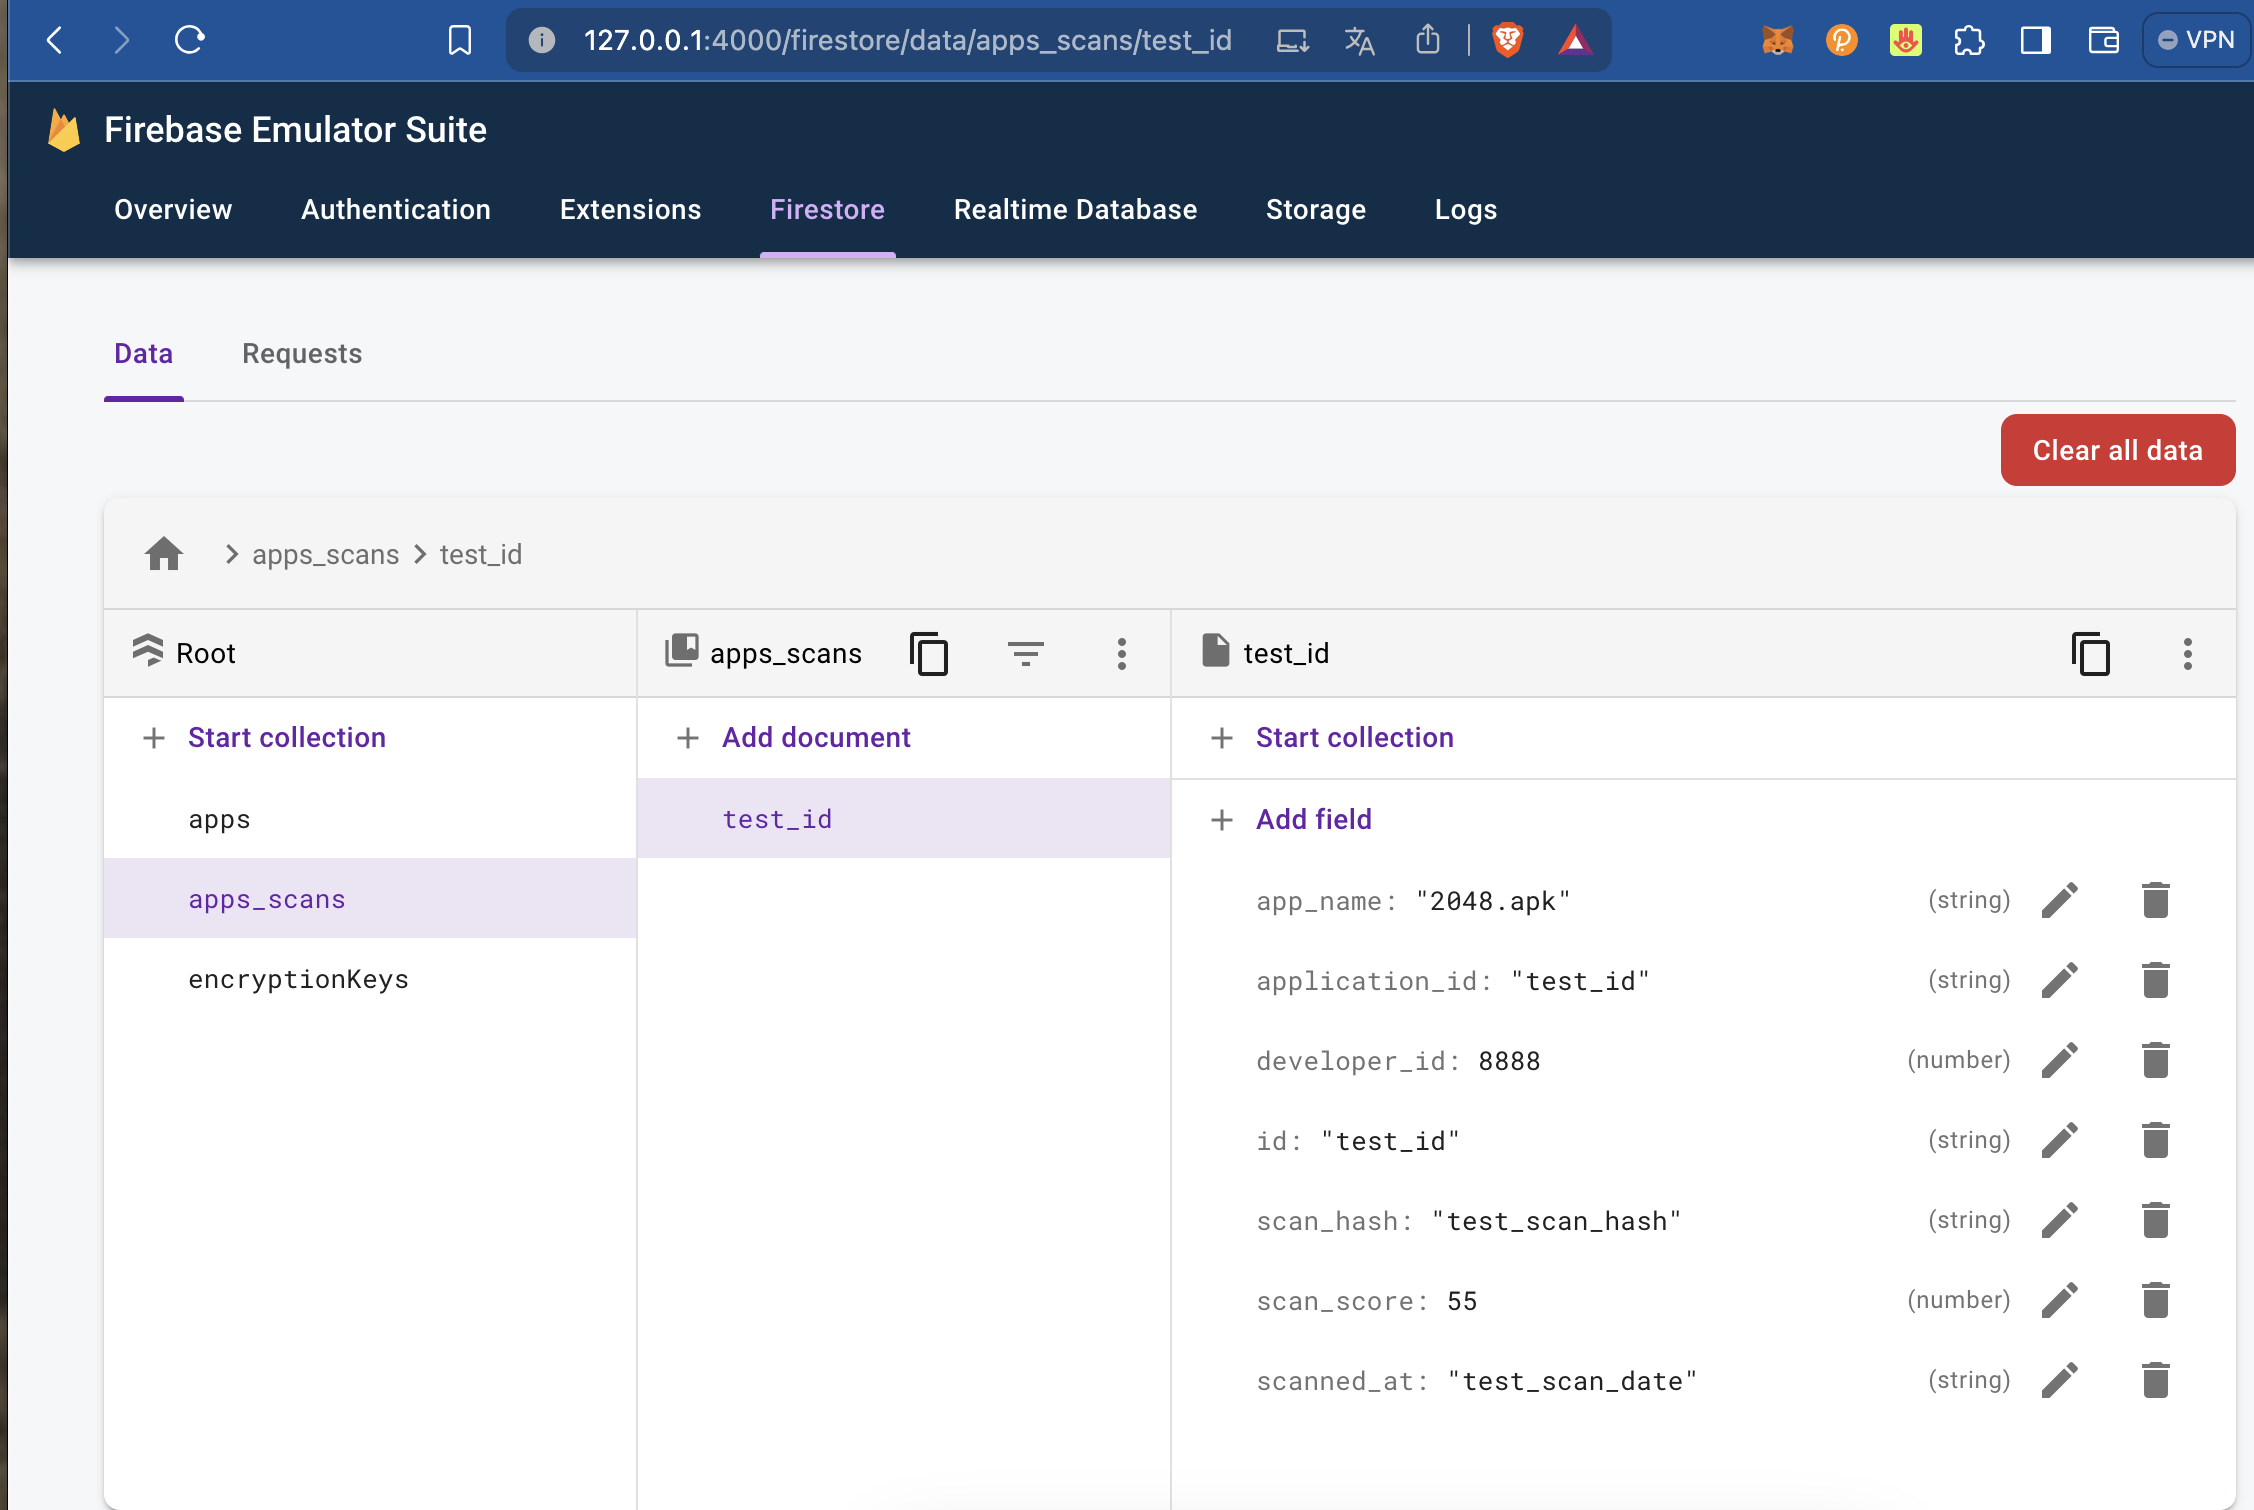The width and height of the screenshot is (2254, 1510).
Task: Bookmark this page
Action: pyautogui.click(x=459, y=40)
